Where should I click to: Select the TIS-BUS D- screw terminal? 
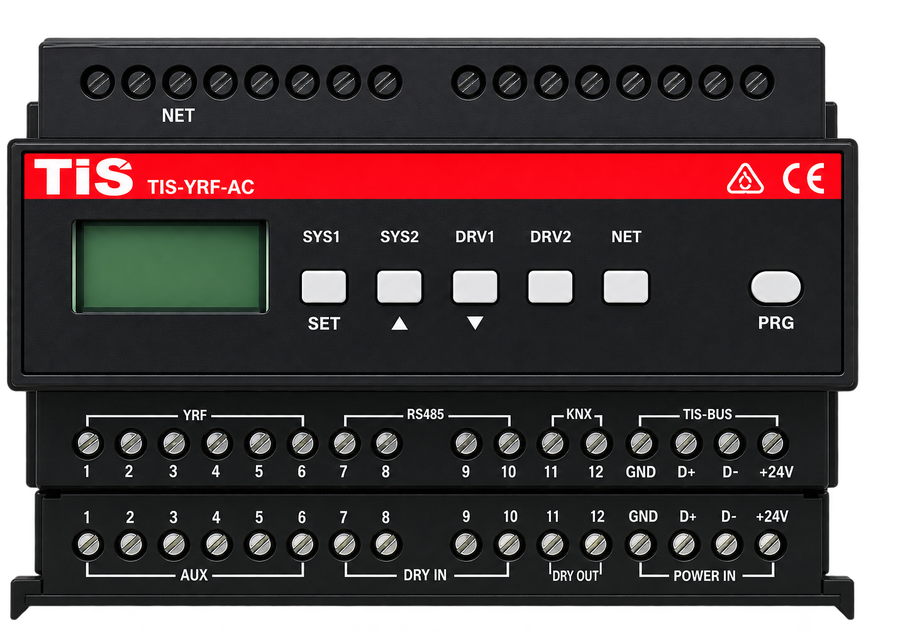coord(729,443)
